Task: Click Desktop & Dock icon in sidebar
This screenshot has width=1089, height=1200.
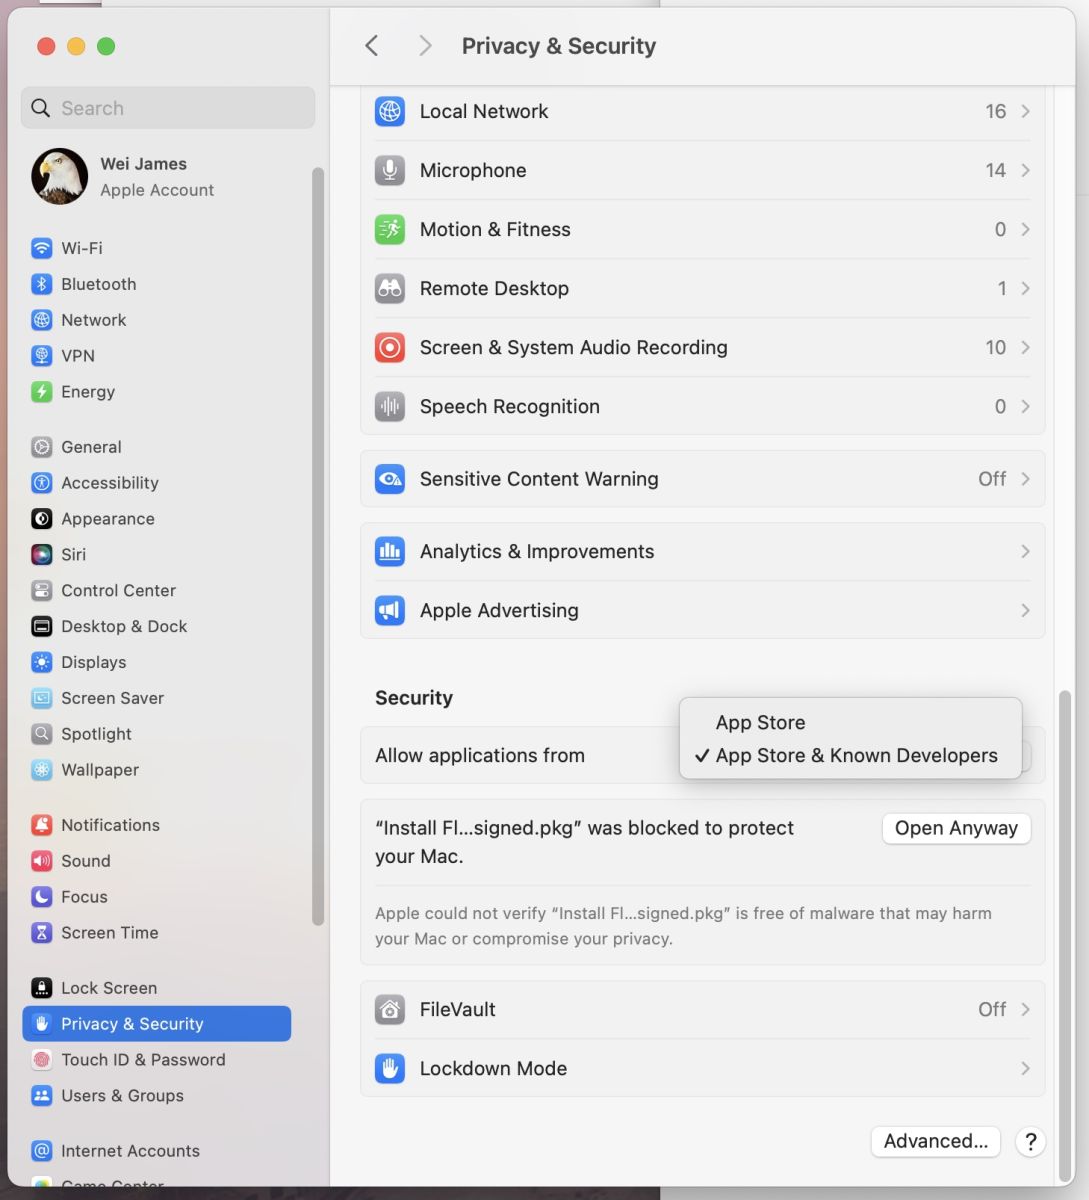Action: click(41, 626)
